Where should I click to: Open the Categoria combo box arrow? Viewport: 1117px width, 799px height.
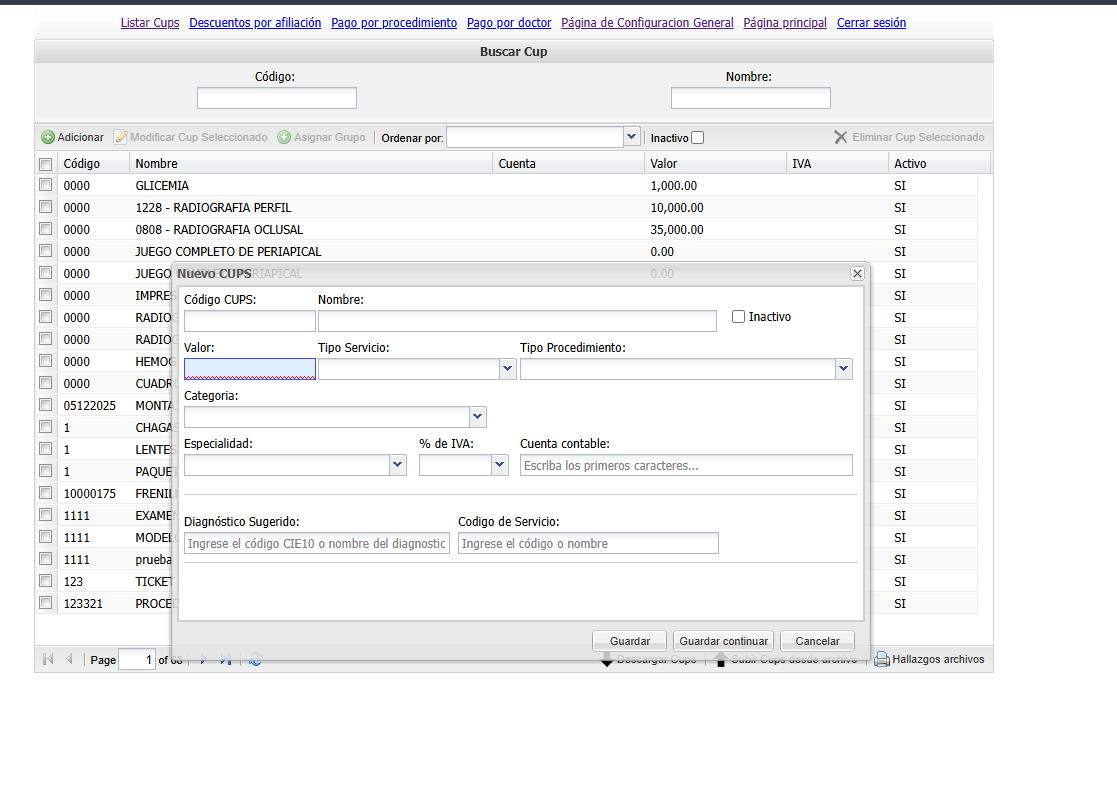tap(477, 417)
